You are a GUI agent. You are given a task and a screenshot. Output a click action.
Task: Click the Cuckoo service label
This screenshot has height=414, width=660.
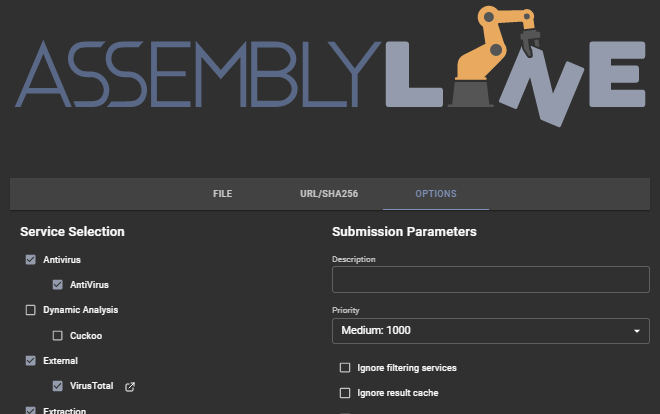click(86, 335)
